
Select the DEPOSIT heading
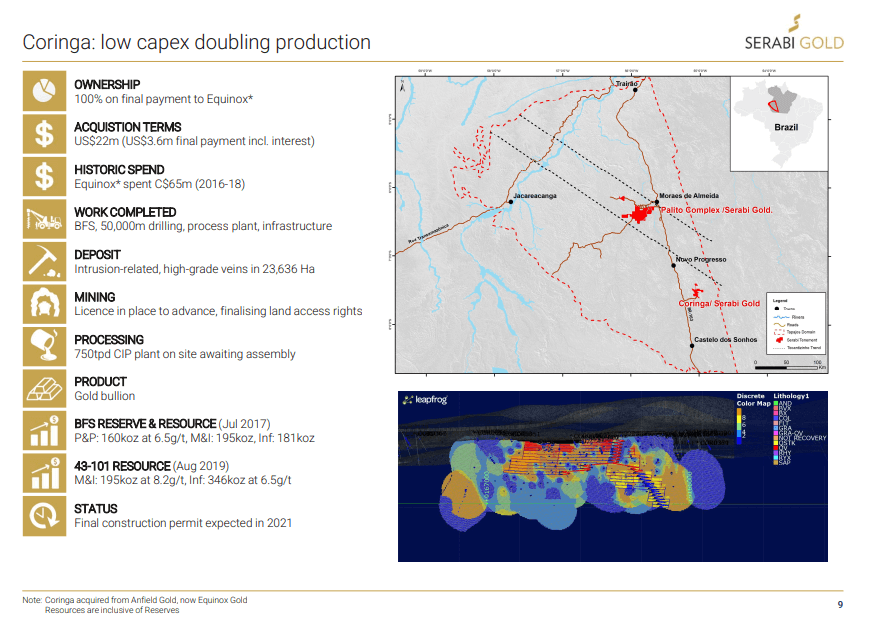[x=98, y=255]
